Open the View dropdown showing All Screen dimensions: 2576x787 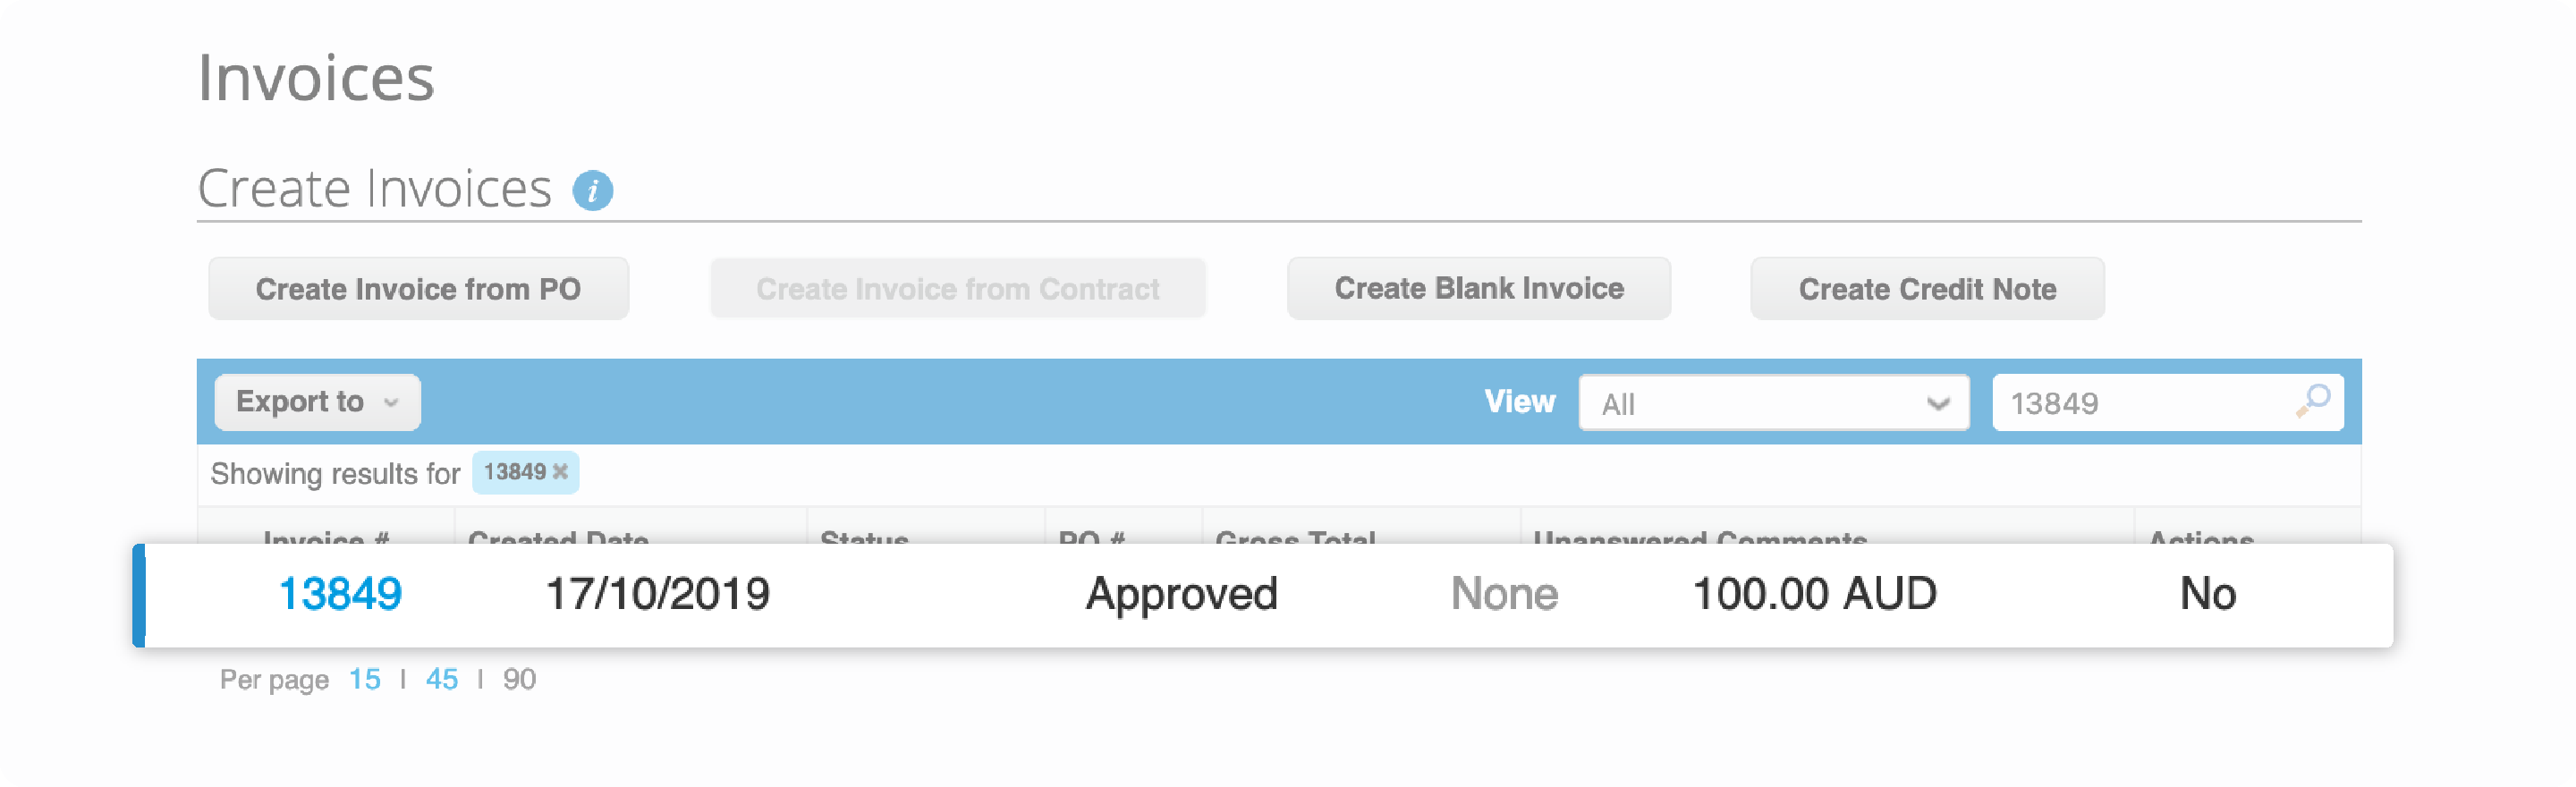1775,403
